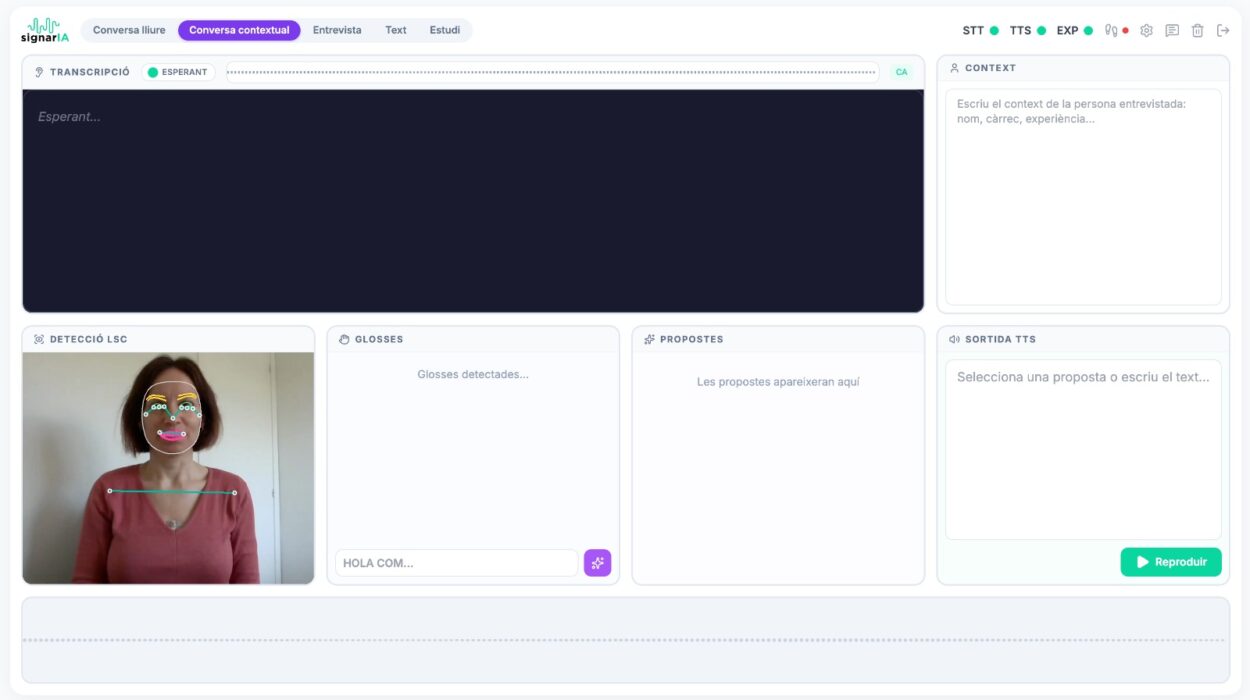Open settings with the gear icon
Screen dimensions: 1250x700
1146,30
